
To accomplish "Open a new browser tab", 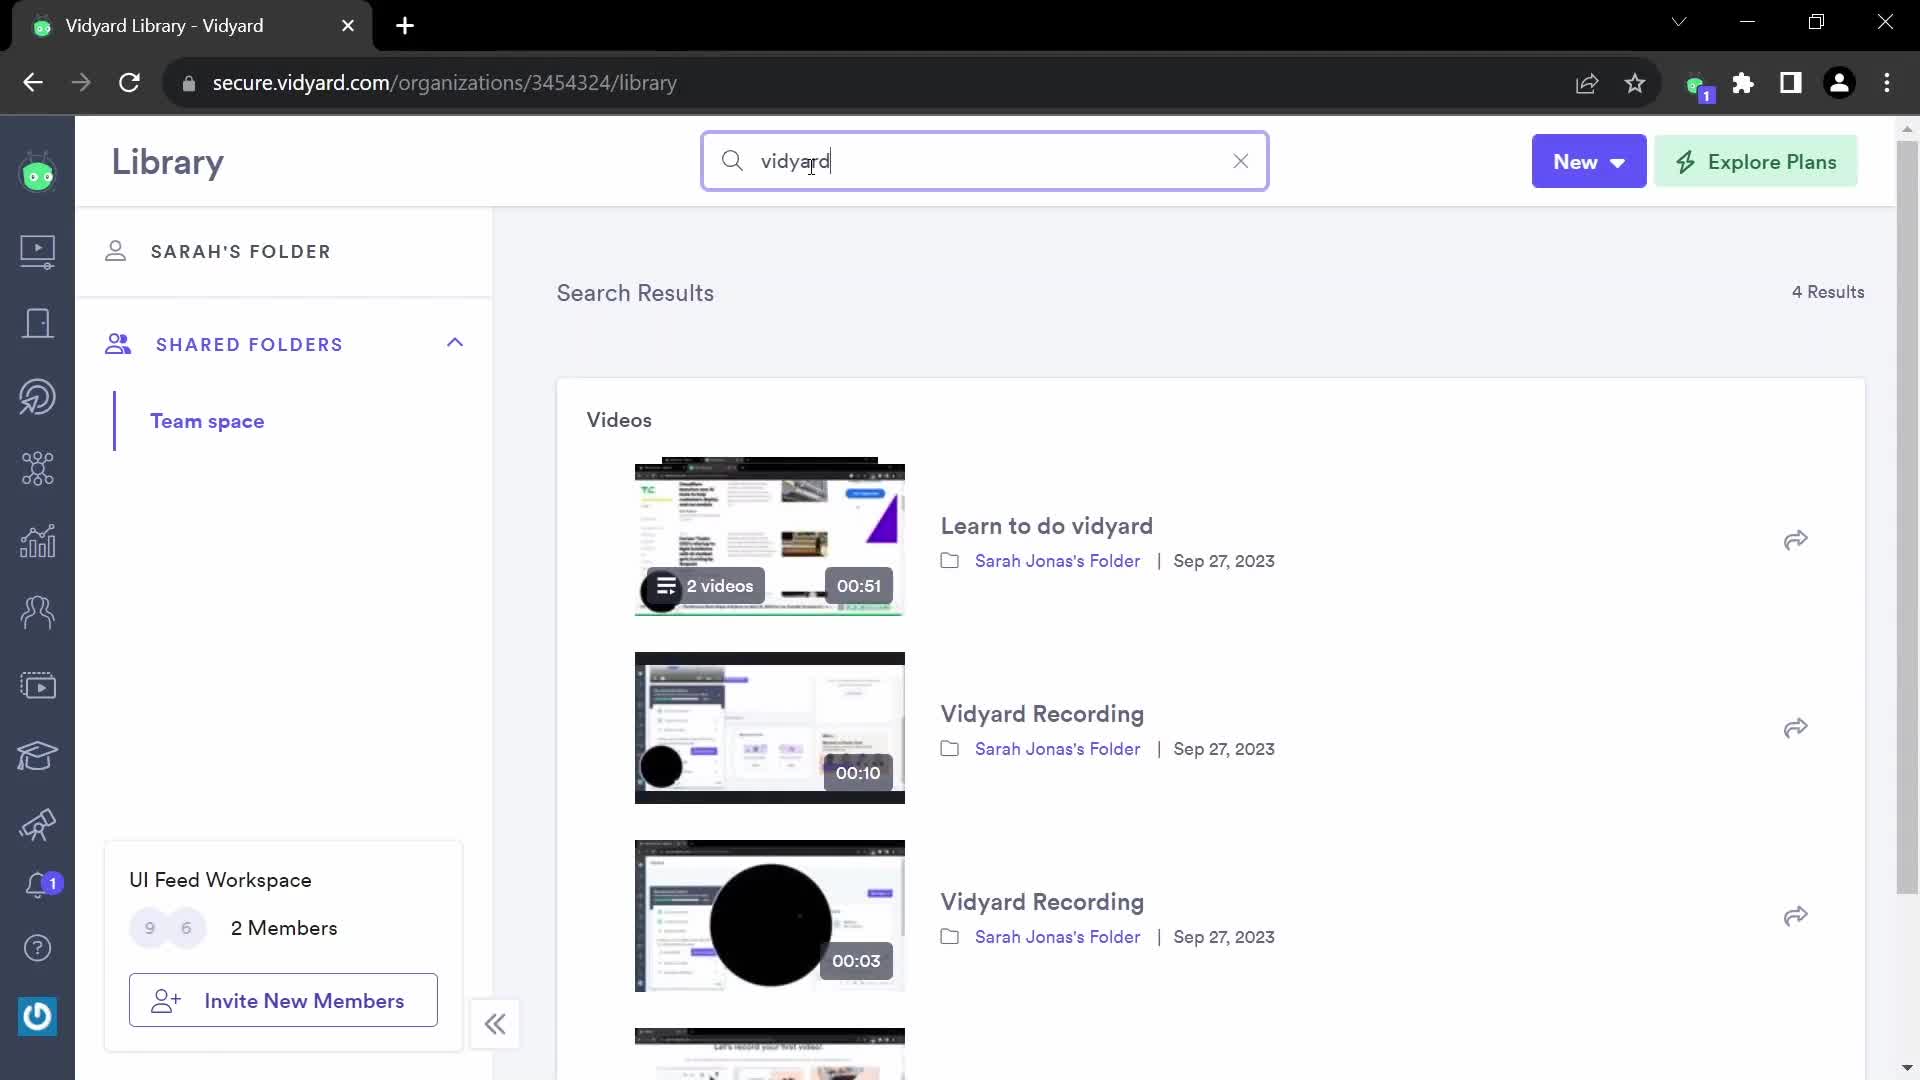I will [405, 26].
